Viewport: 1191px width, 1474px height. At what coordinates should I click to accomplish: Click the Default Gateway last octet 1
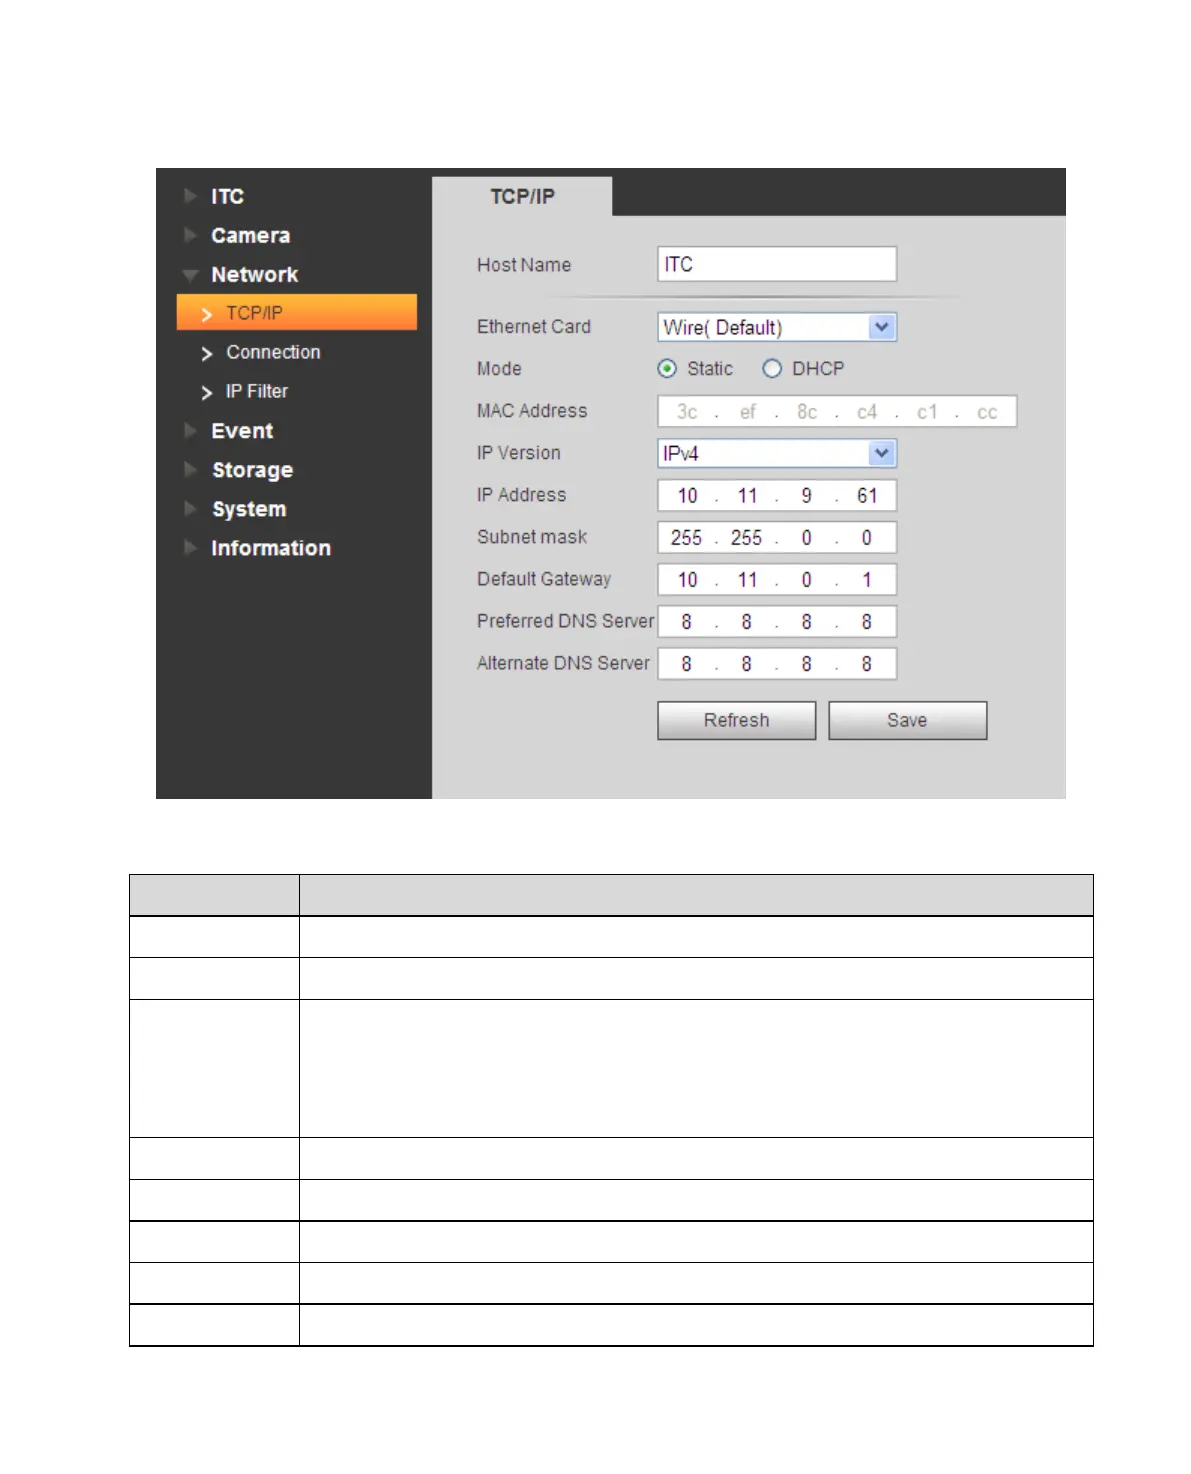(866, 580)
